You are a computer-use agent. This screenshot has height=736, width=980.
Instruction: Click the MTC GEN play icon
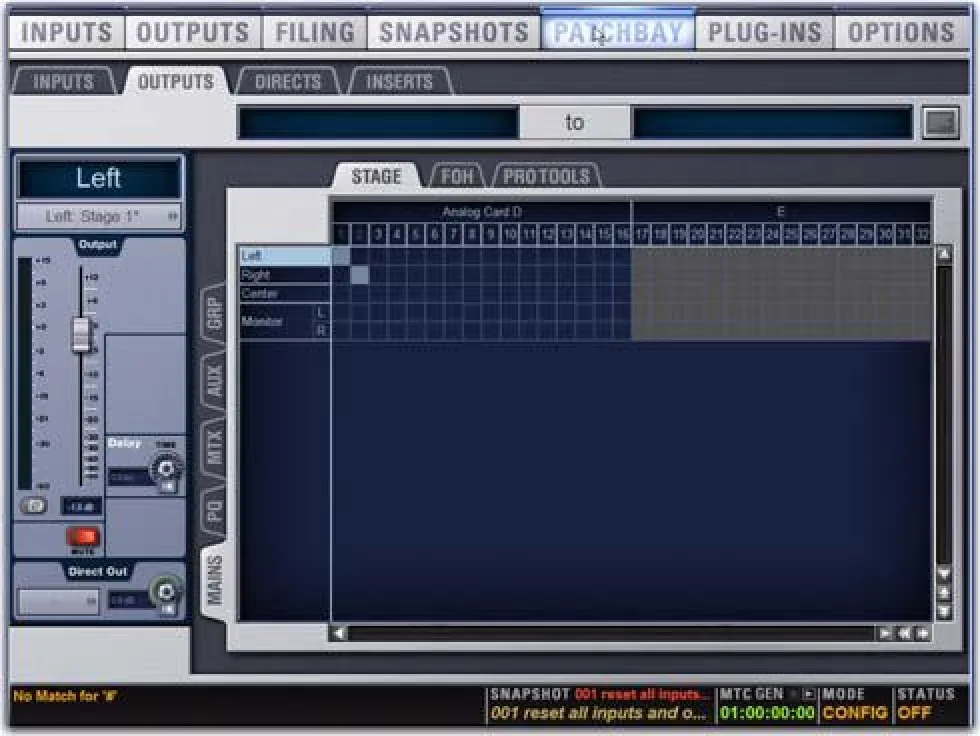(808, 694)
